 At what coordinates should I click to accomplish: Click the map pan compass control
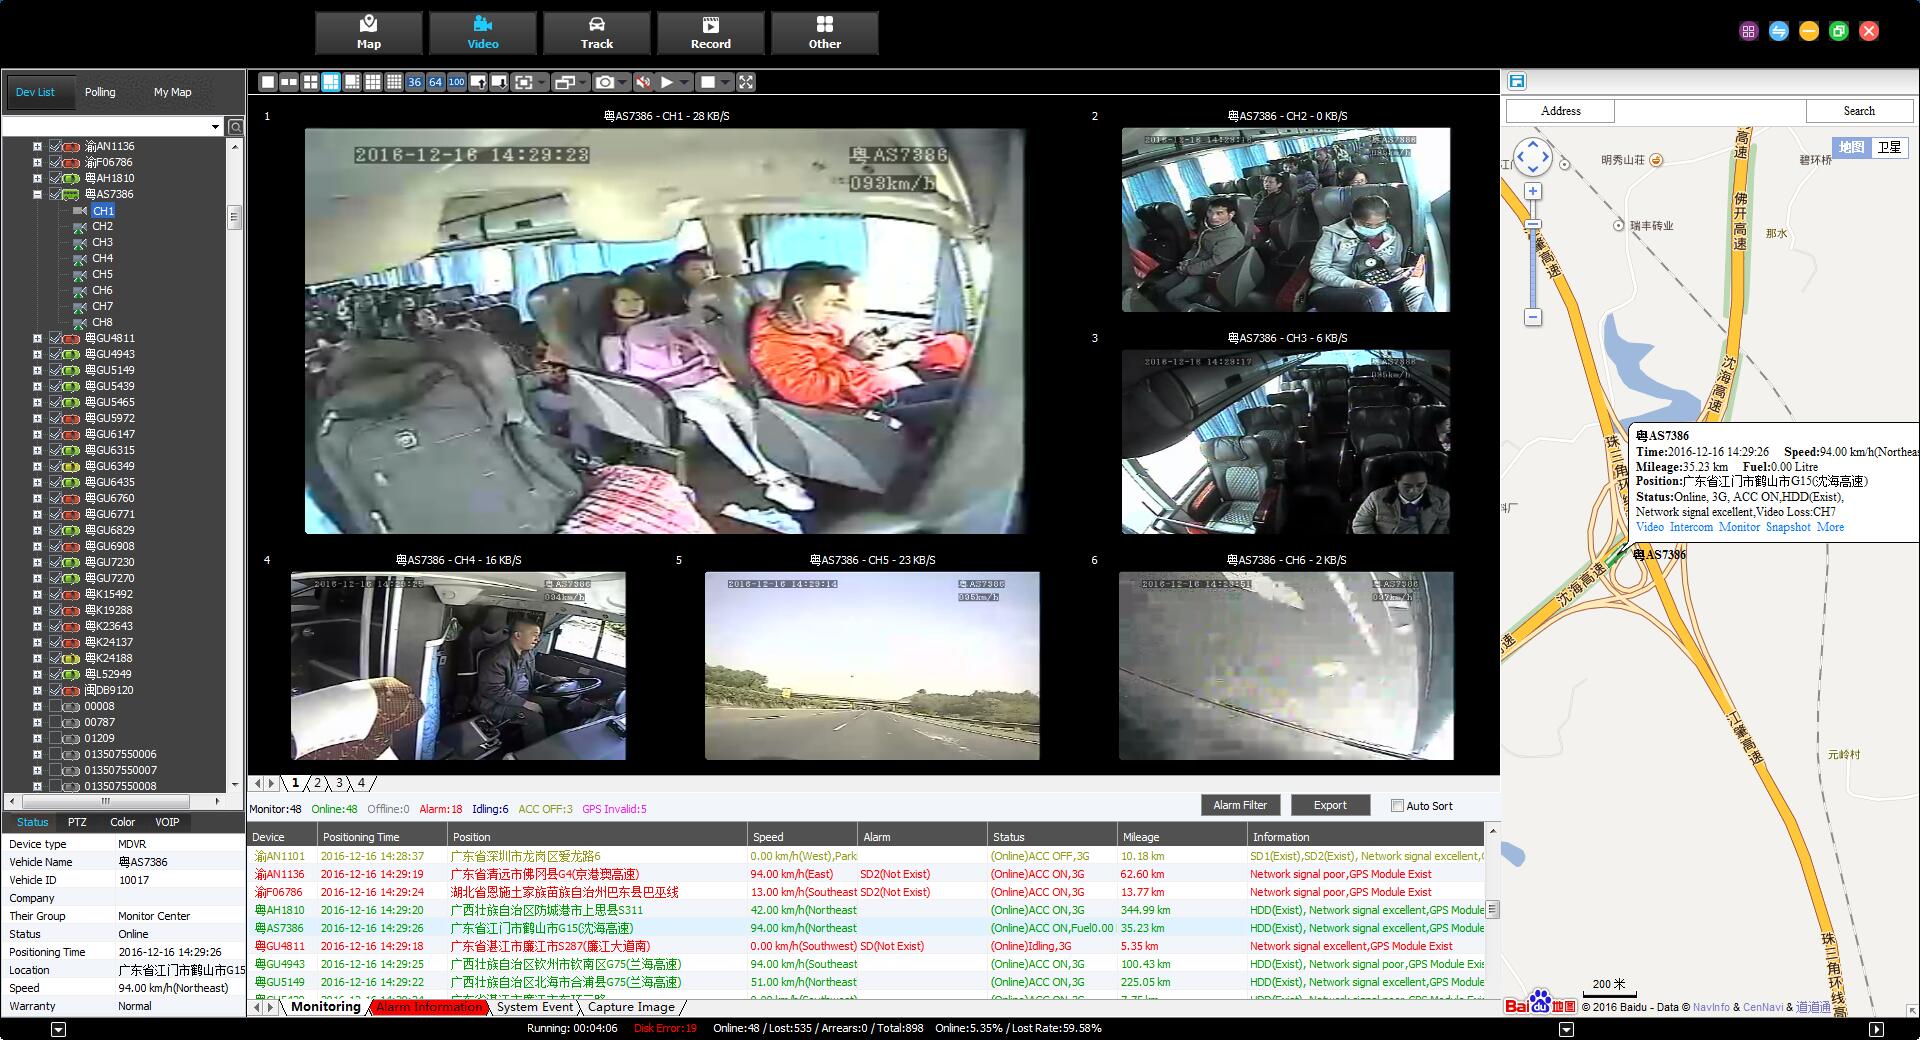[x=1532, y=157]
